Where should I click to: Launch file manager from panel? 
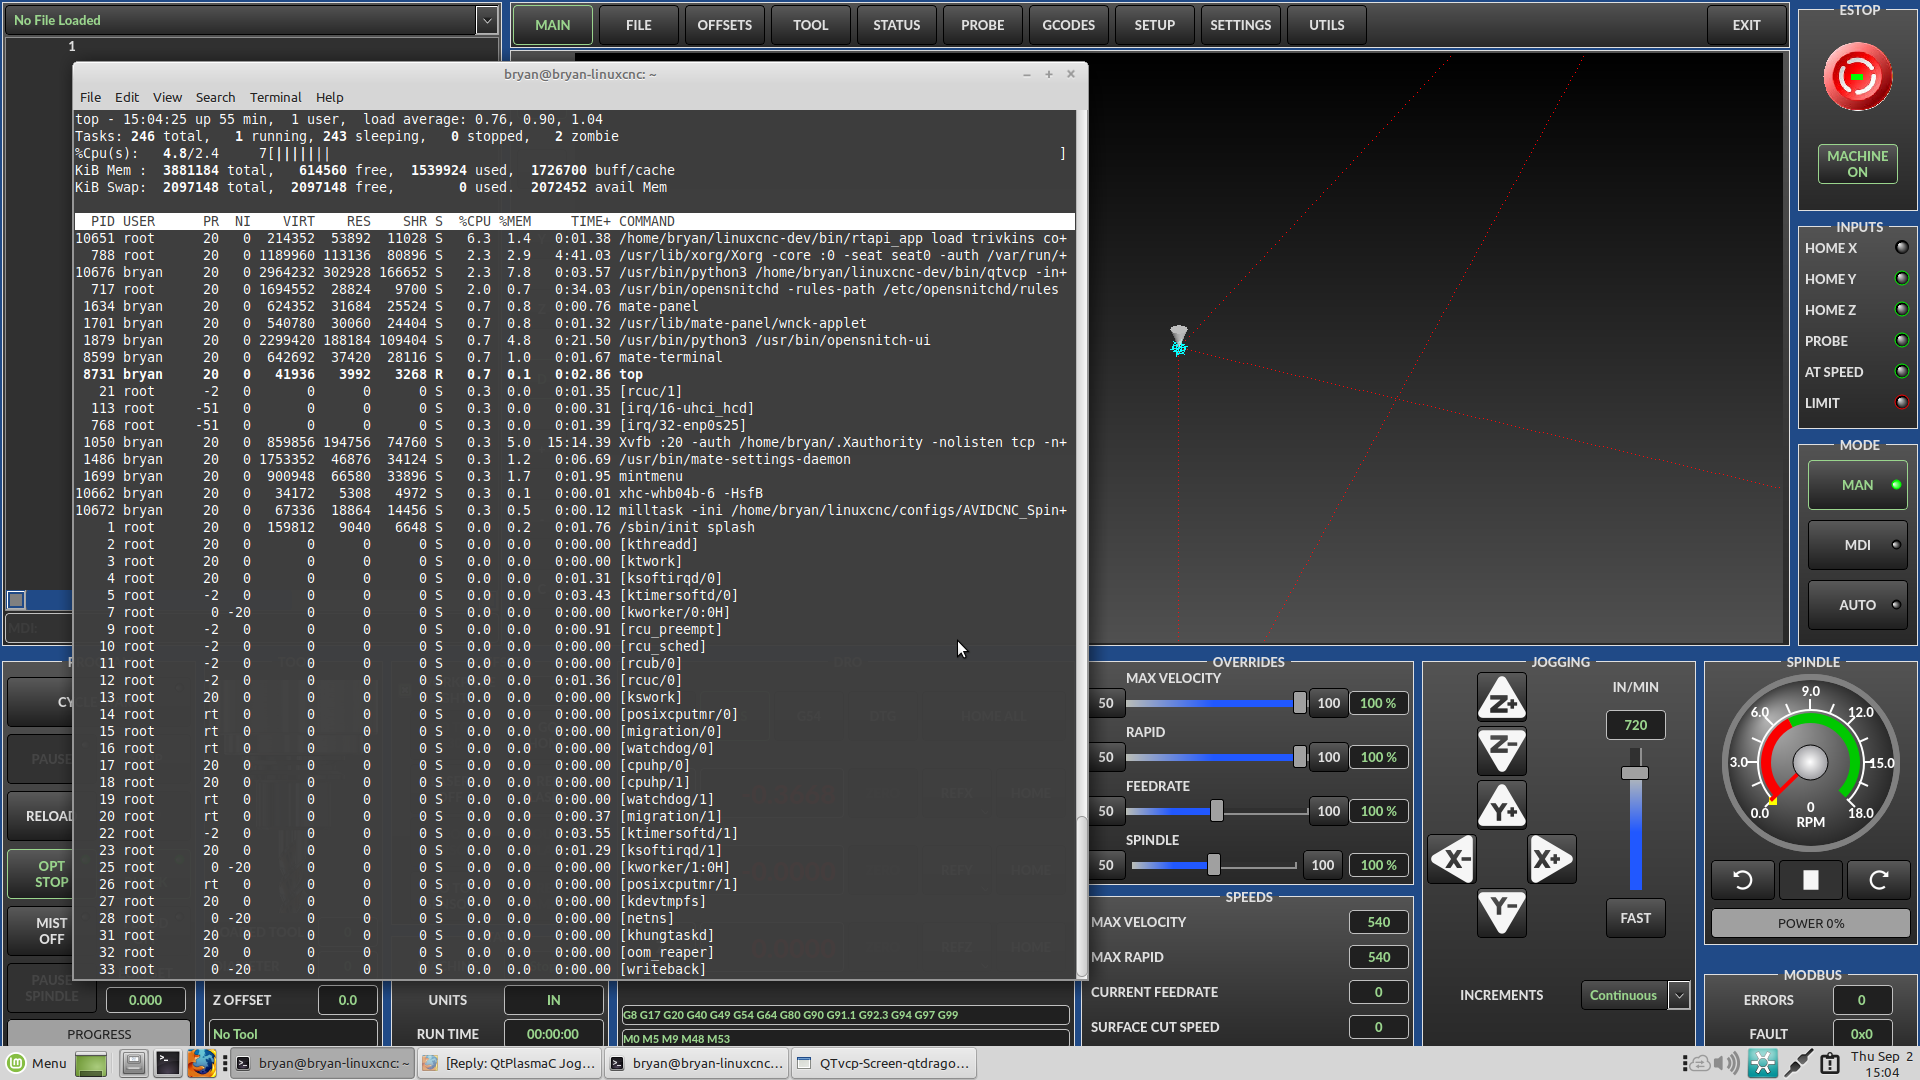coord(133,1064)
